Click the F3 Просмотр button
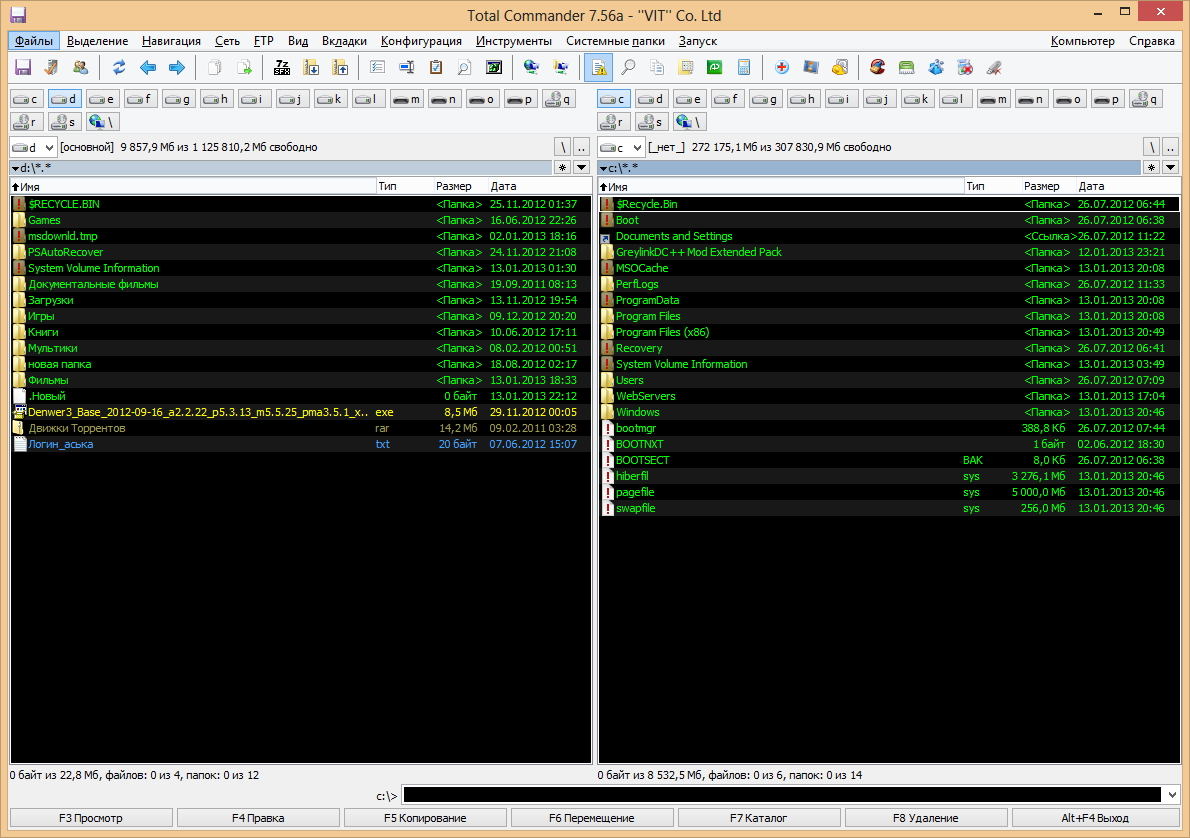1190x838 pixels. click(x=91, y=818)
